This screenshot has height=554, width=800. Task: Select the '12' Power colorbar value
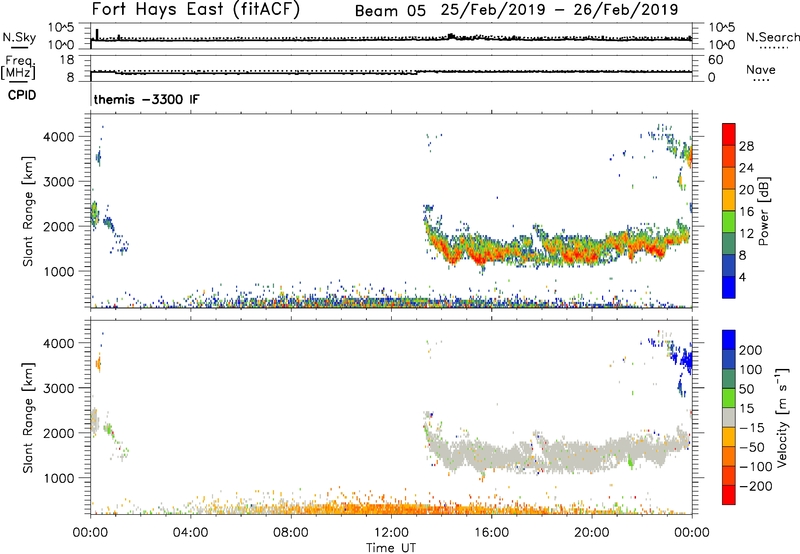tap(746, 233)
